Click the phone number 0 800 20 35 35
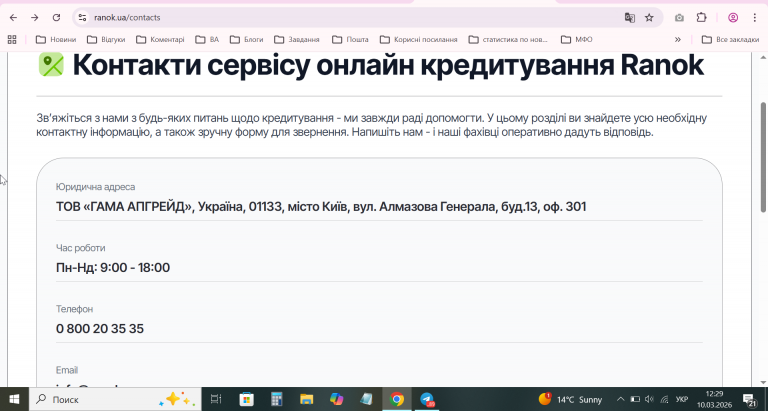The image size is (768, 411). click(100, 329)
